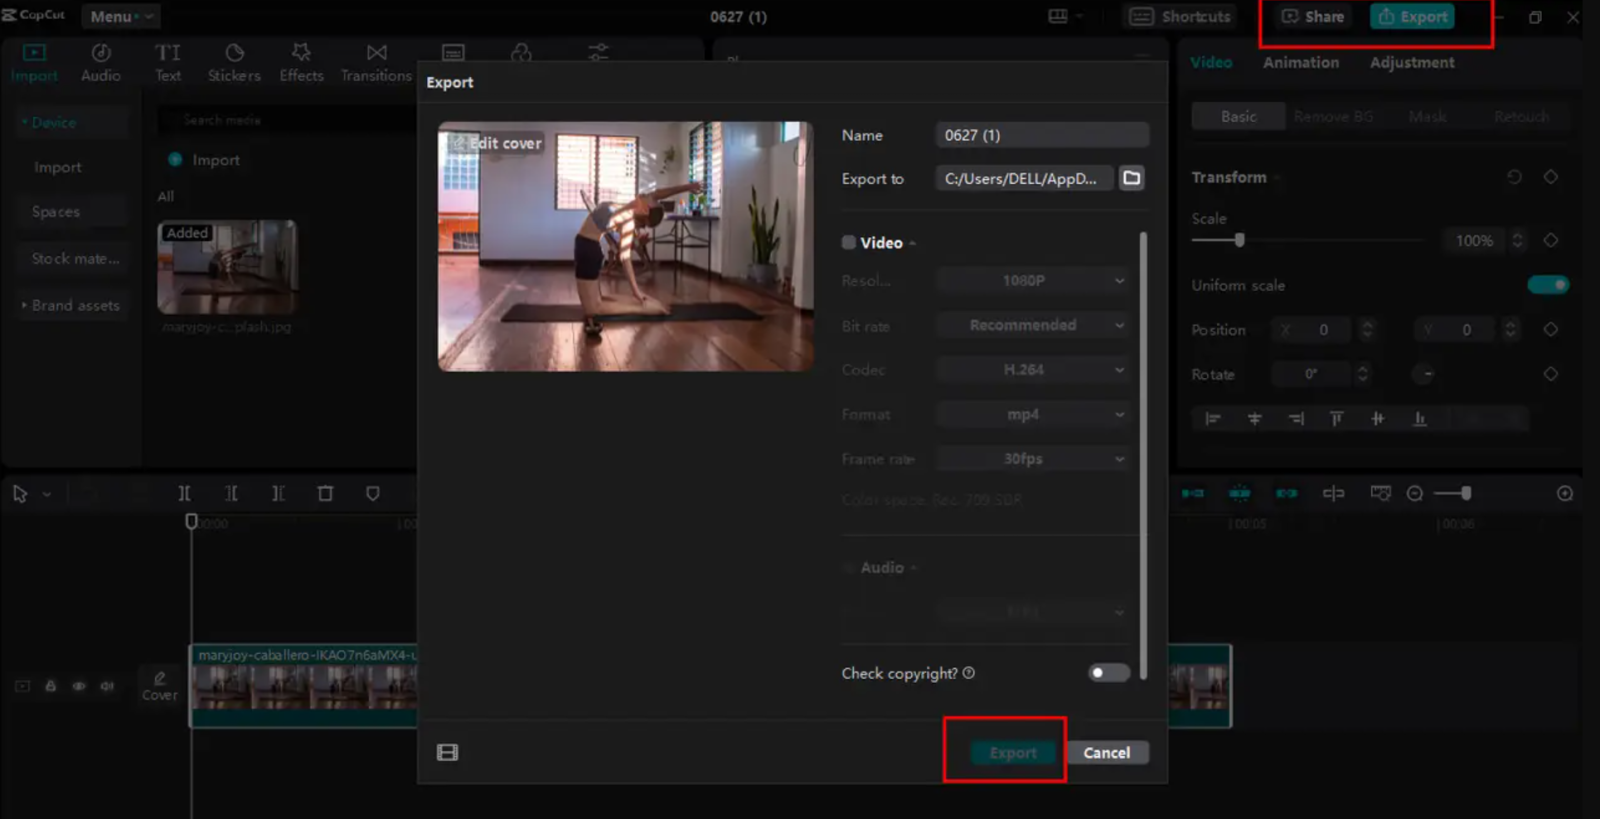Screen dimensions: 1600x819
Task: Toggle the main track magnet icon
Action: 1193,493
